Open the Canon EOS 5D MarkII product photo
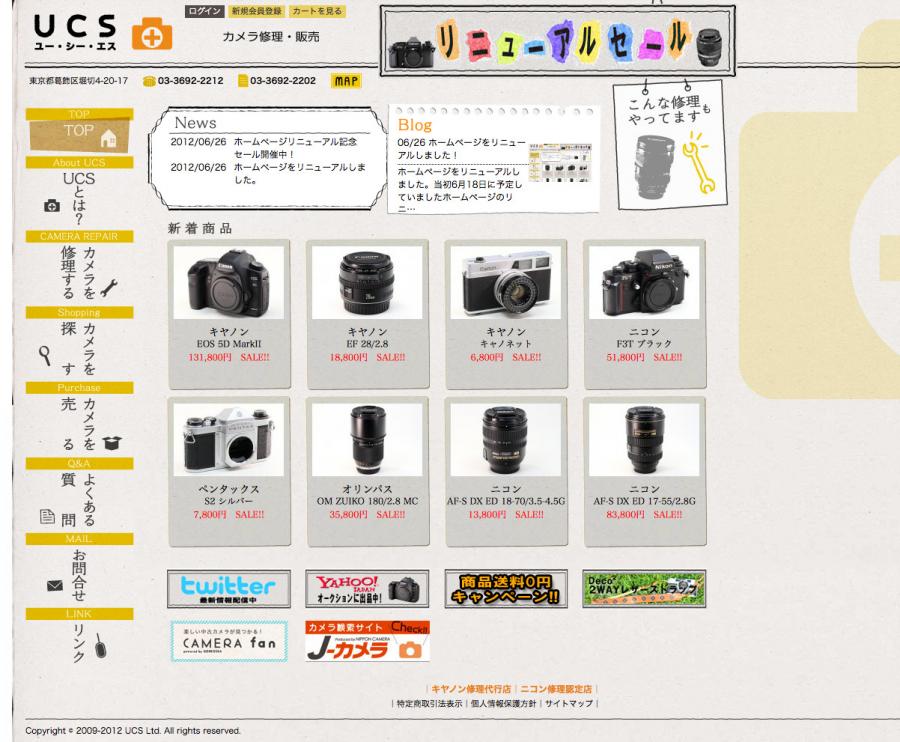The height and width of the screenshot is (742, 900). click(228, 282)
